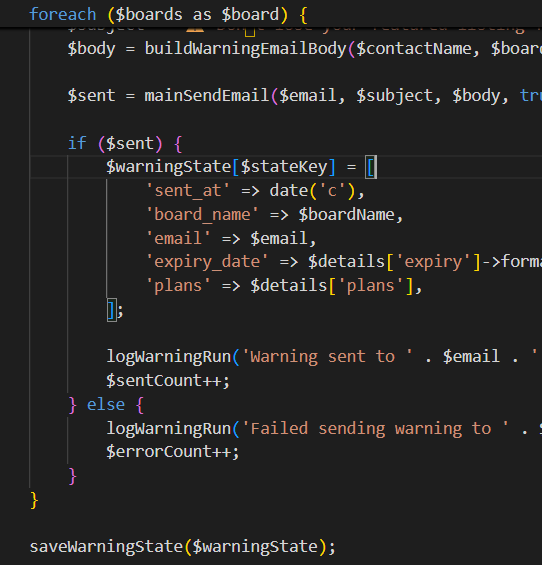This screenshot has width=542, height=565.
Task: Click 'saveWarningState' function call
Action: click(x=106, y=547)
